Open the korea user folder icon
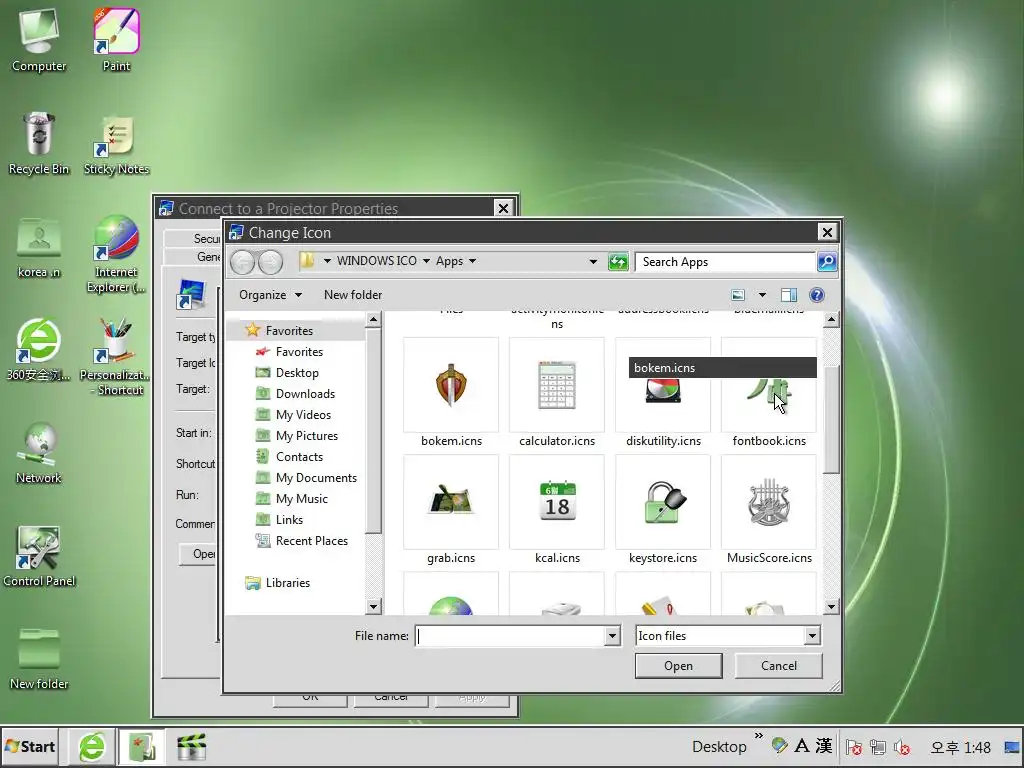The image size is (1024, 768). point(39,247)
